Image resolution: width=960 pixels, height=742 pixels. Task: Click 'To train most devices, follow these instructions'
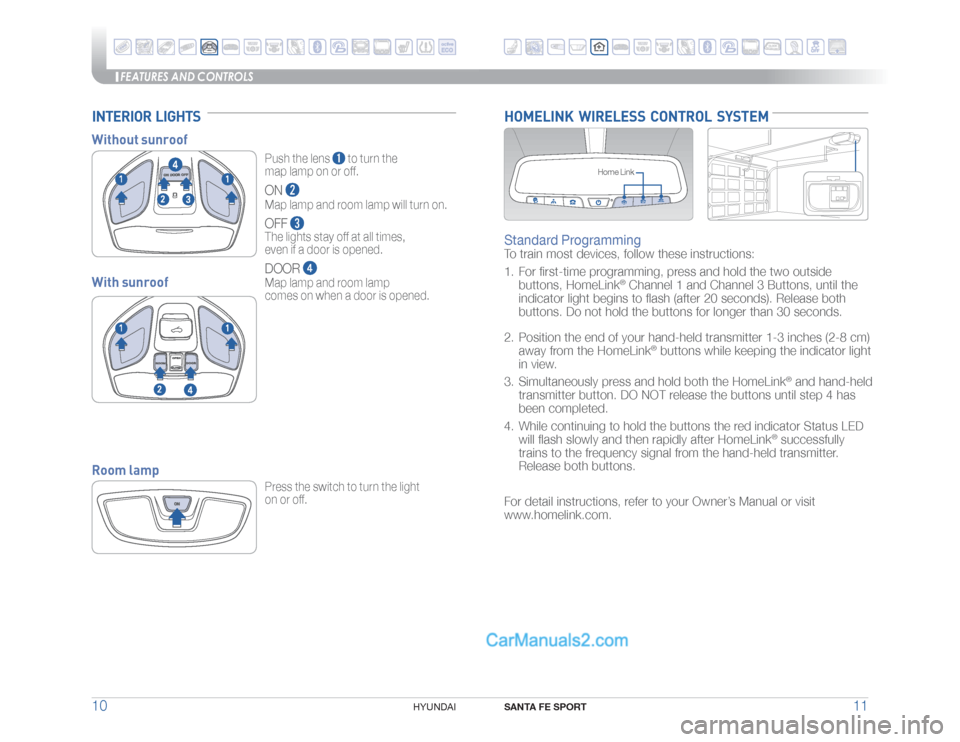point(629,254)
